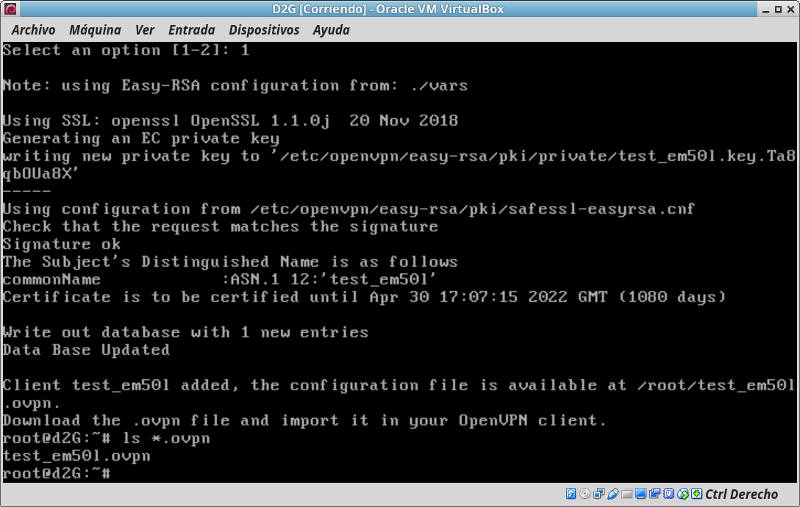Click the 'Using configuration from' safessl-easyrsa.cnf line
This screenshot has width=800, height=507.
348,209
